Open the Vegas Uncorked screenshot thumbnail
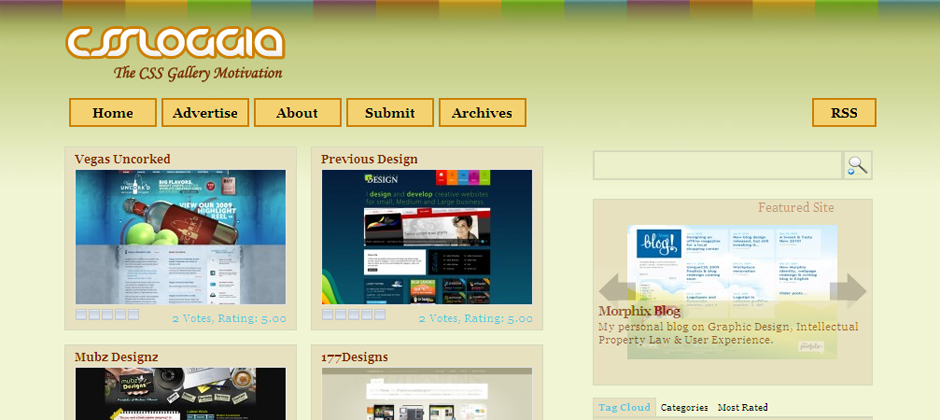Screen dimensions: 940x420 pos(180,237)
